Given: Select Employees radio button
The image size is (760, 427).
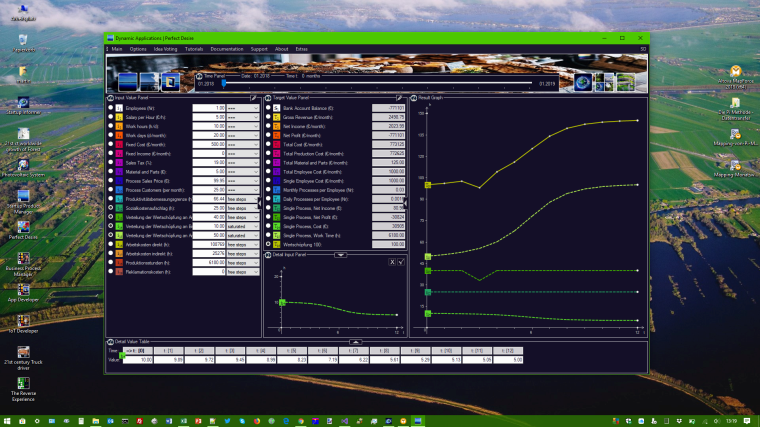Looking at the screenshot, I should (111, 108).
